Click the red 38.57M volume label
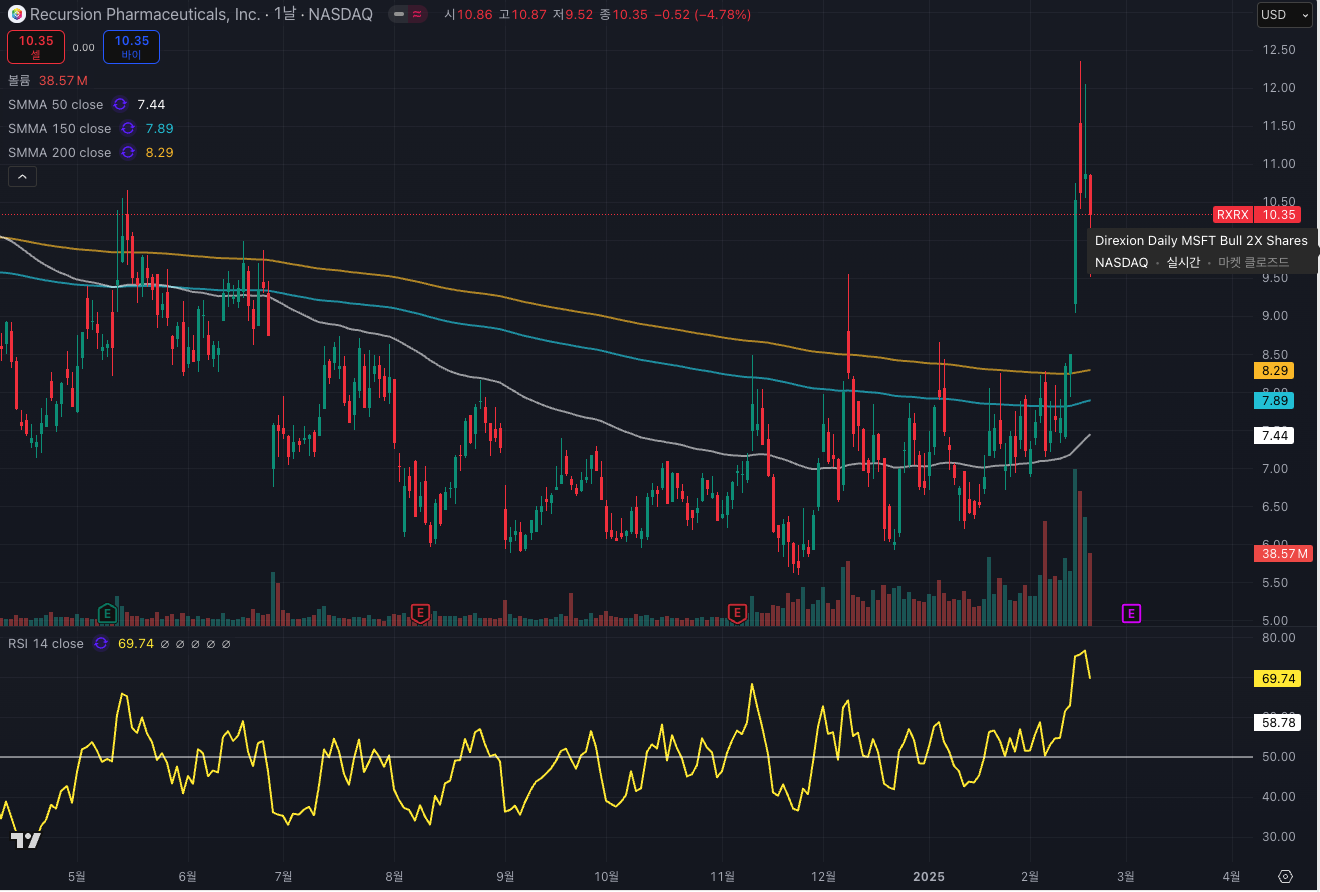 click(1285, 553)
